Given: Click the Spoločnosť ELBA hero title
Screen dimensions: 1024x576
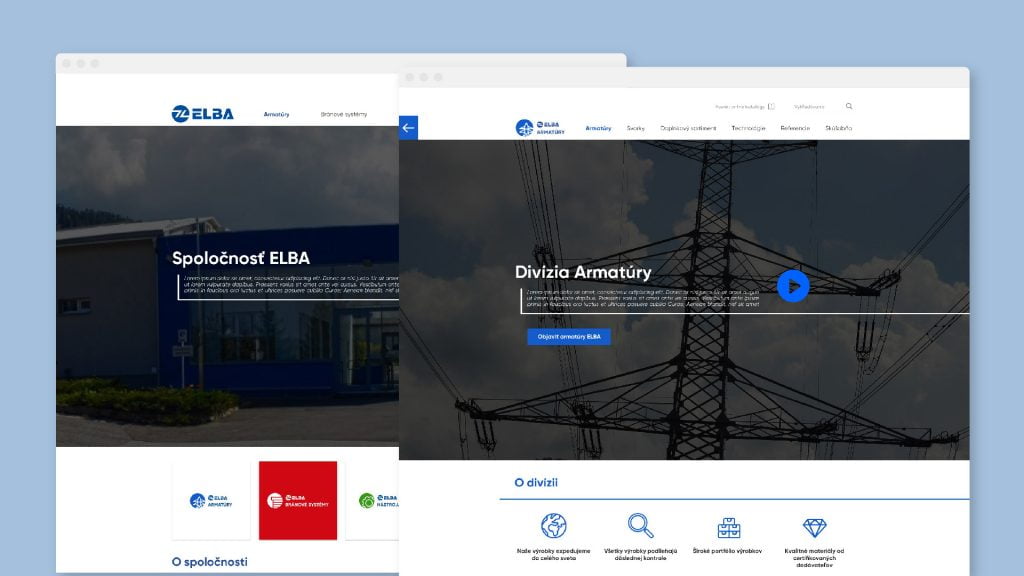Looking at the screenshot, I should click(240, 259).
